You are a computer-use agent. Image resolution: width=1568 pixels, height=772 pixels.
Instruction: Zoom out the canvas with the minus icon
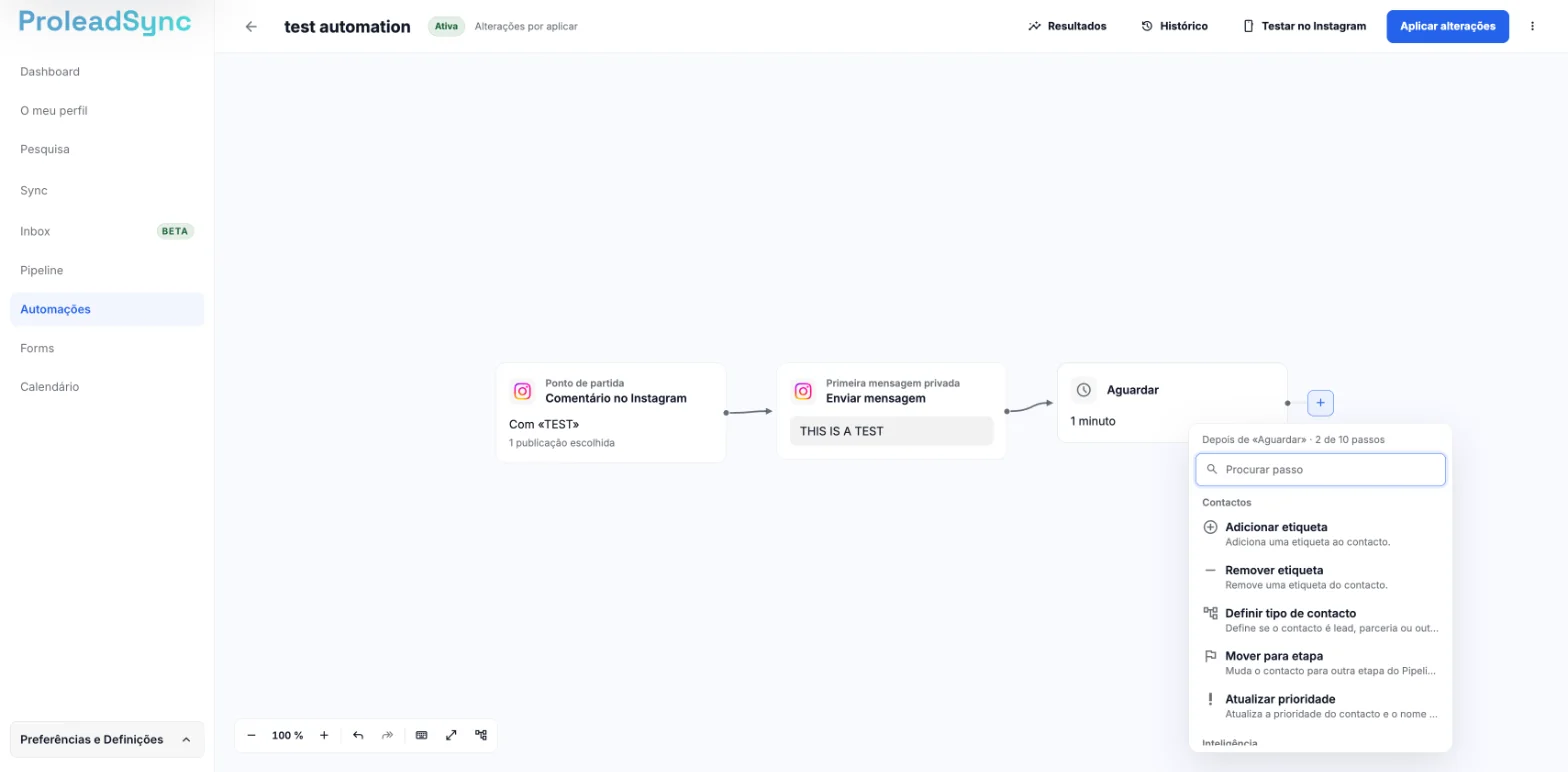pyautogui.click(x=251, y=735)
